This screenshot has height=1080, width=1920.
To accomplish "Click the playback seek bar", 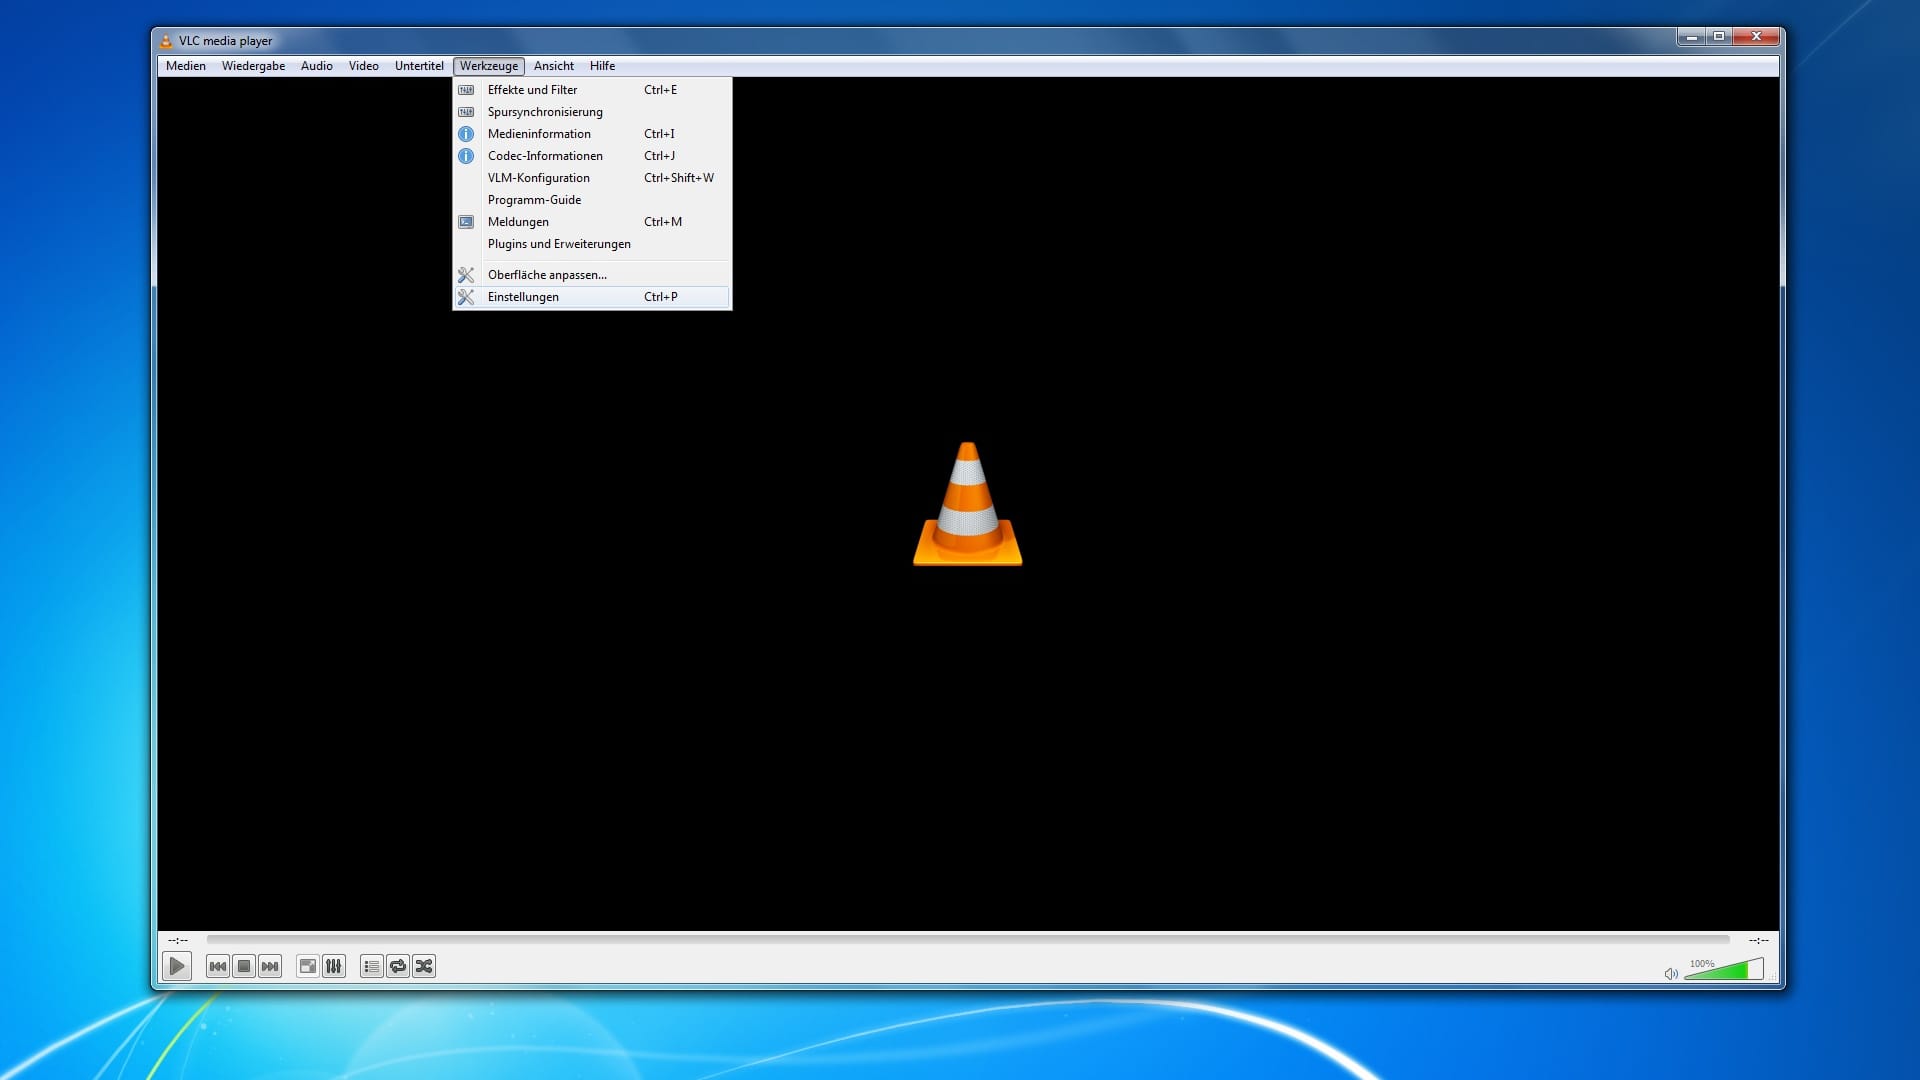I will [x=968, y=940].
